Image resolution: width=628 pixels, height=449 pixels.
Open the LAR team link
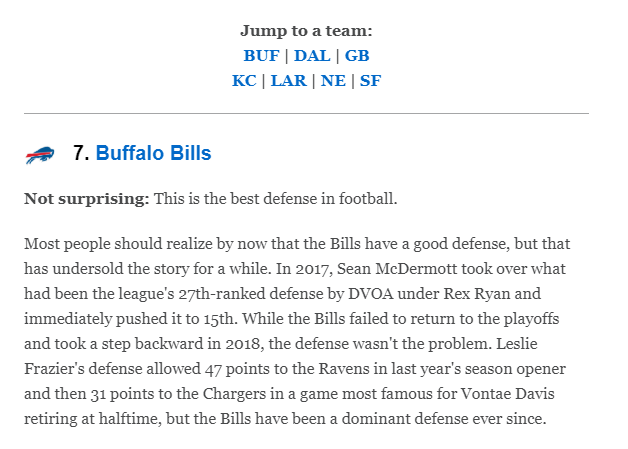pyautogui.click(x=289, y=81)
